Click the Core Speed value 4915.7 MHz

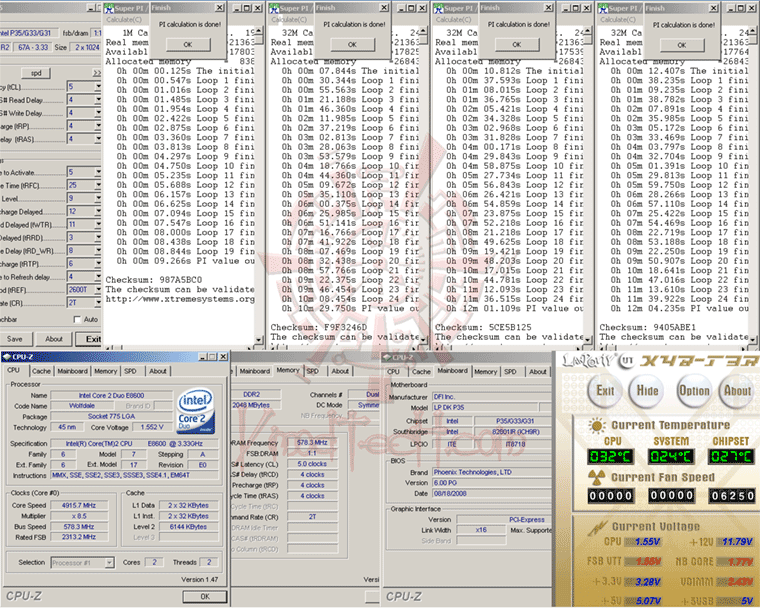pyautogui.click(x=79, y=505)
